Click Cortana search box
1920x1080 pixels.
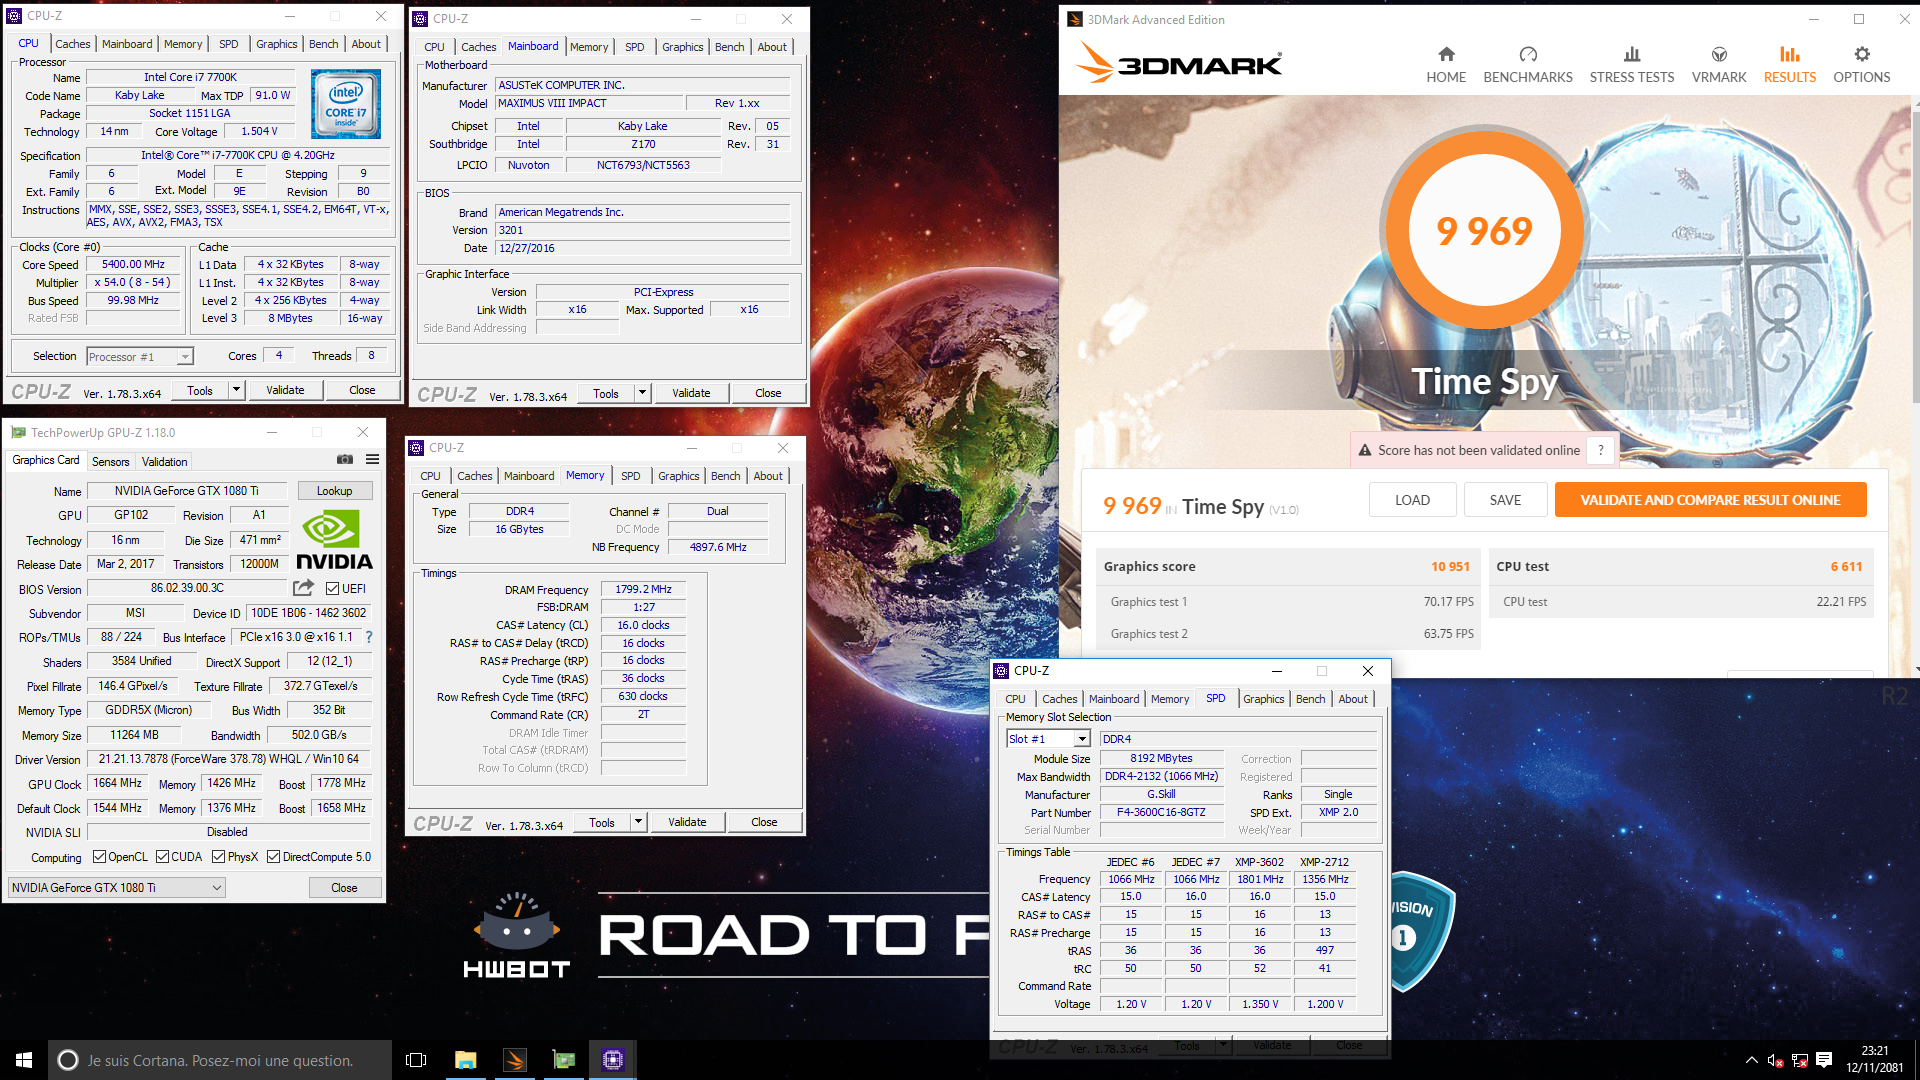click(220, 1060)
